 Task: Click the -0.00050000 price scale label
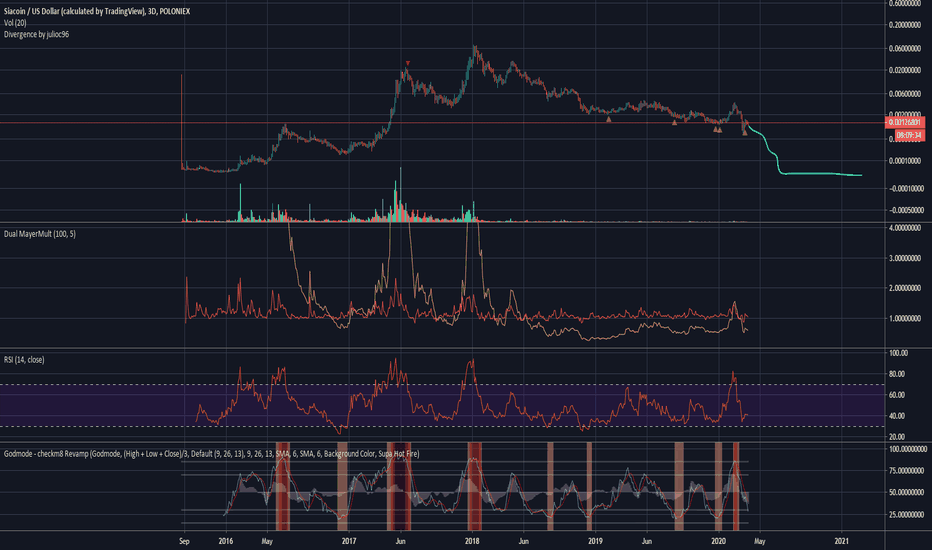[905, 210]
